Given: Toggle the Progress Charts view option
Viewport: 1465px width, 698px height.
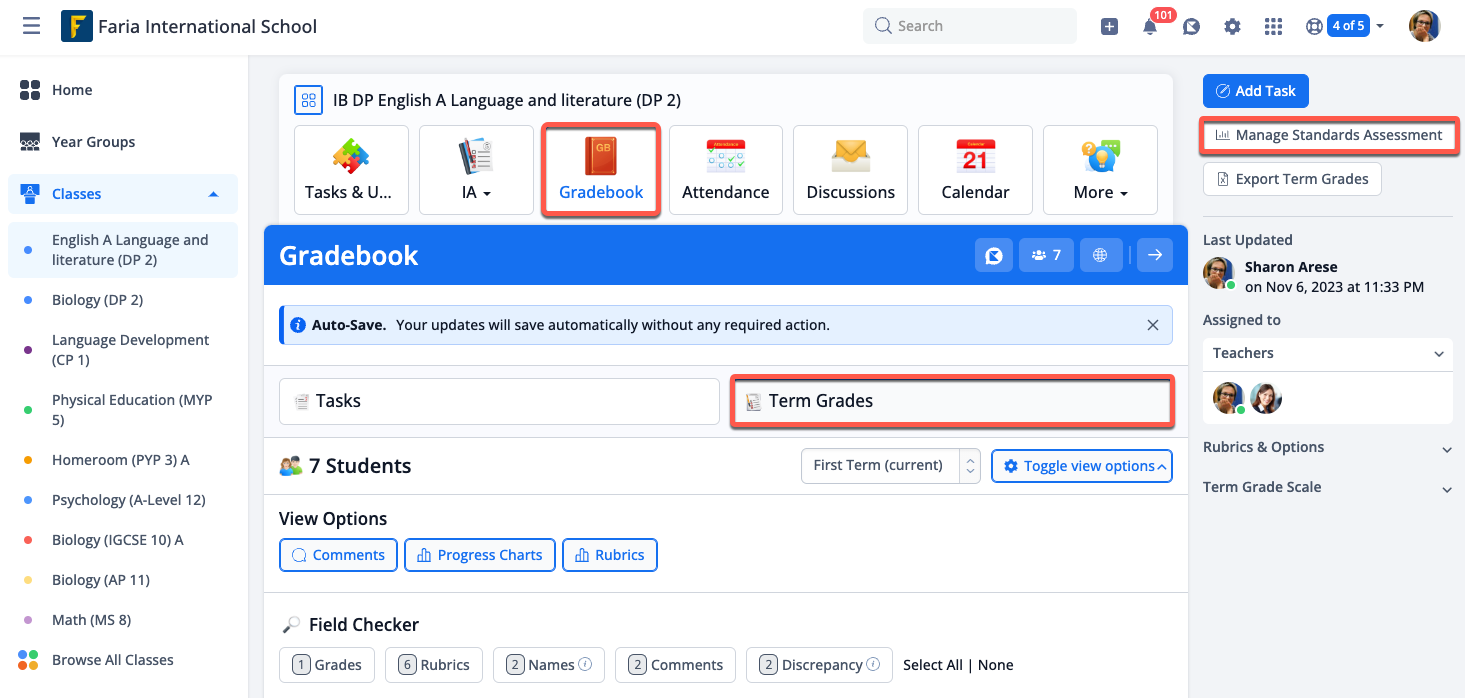Looking at the screenshot, I should click(x=479, y=555).
